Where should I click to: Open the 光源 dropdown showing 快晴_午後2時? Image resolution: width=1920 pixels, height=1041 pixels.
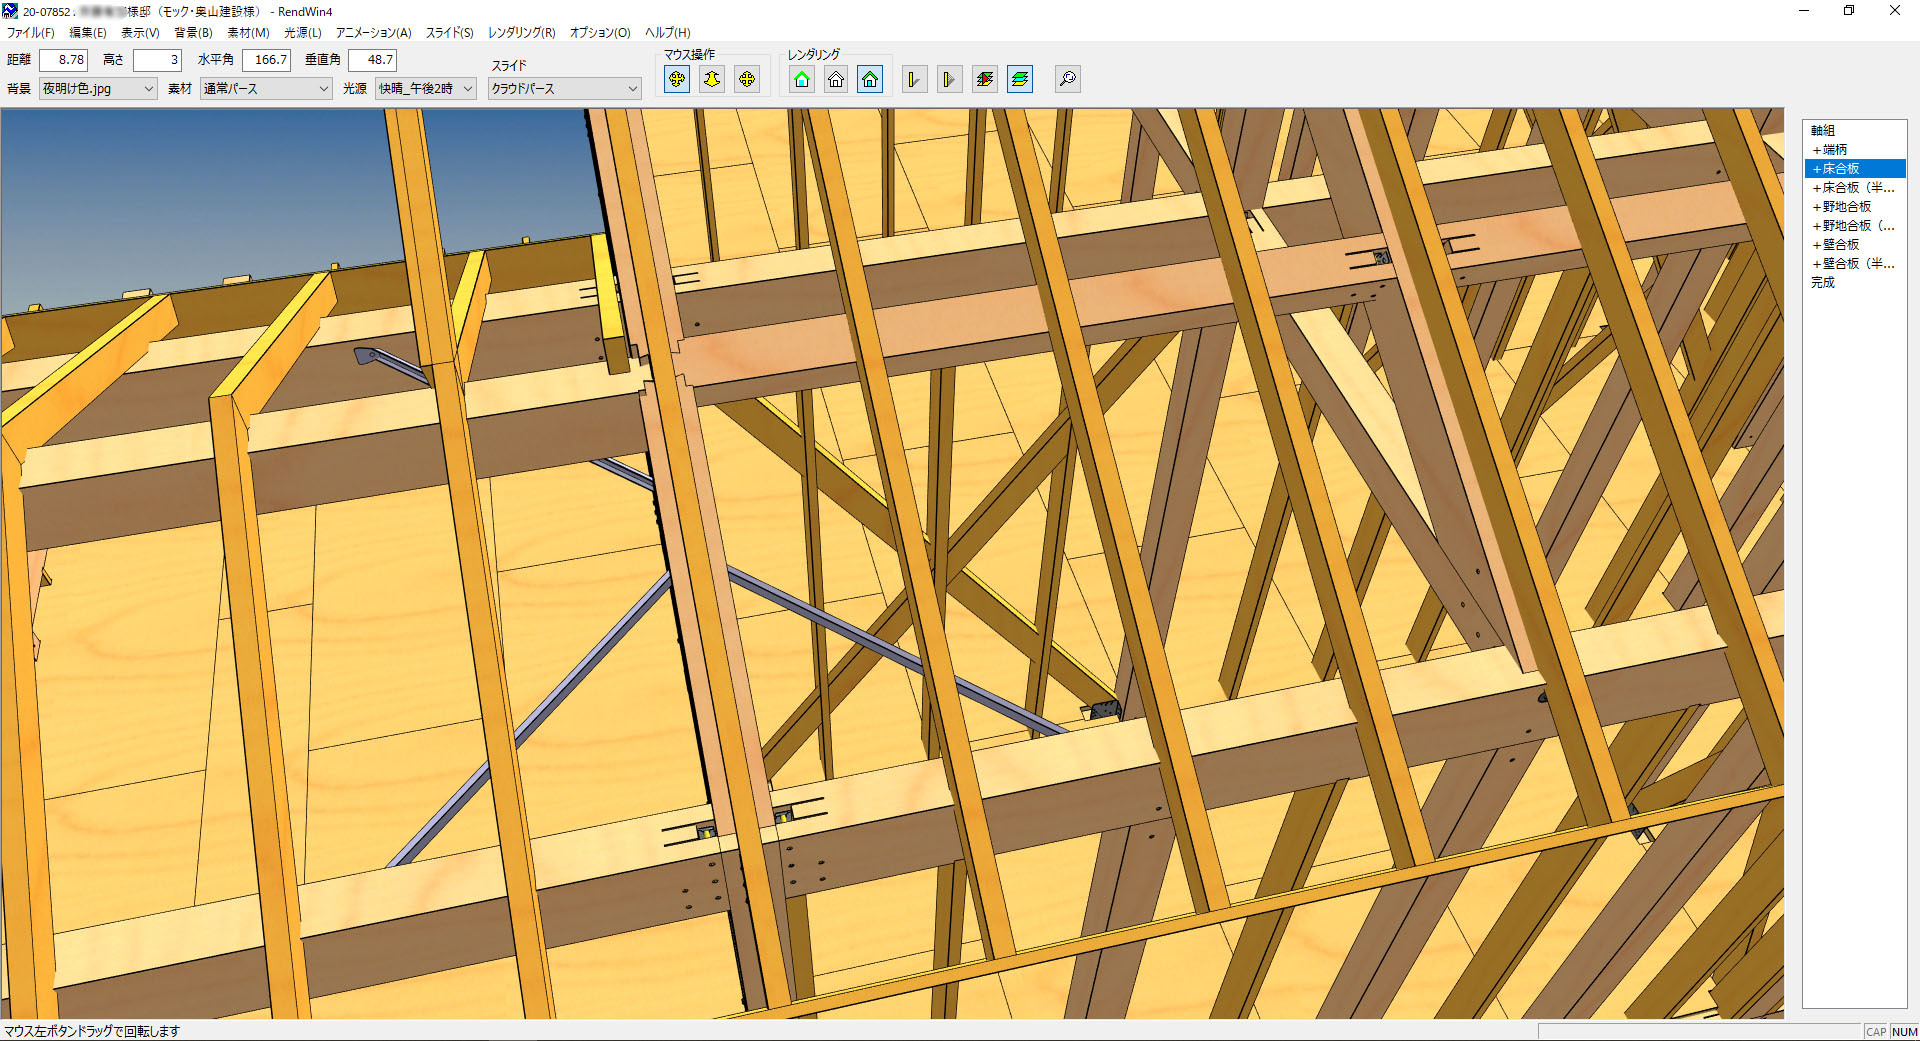(x=426, y=89)
